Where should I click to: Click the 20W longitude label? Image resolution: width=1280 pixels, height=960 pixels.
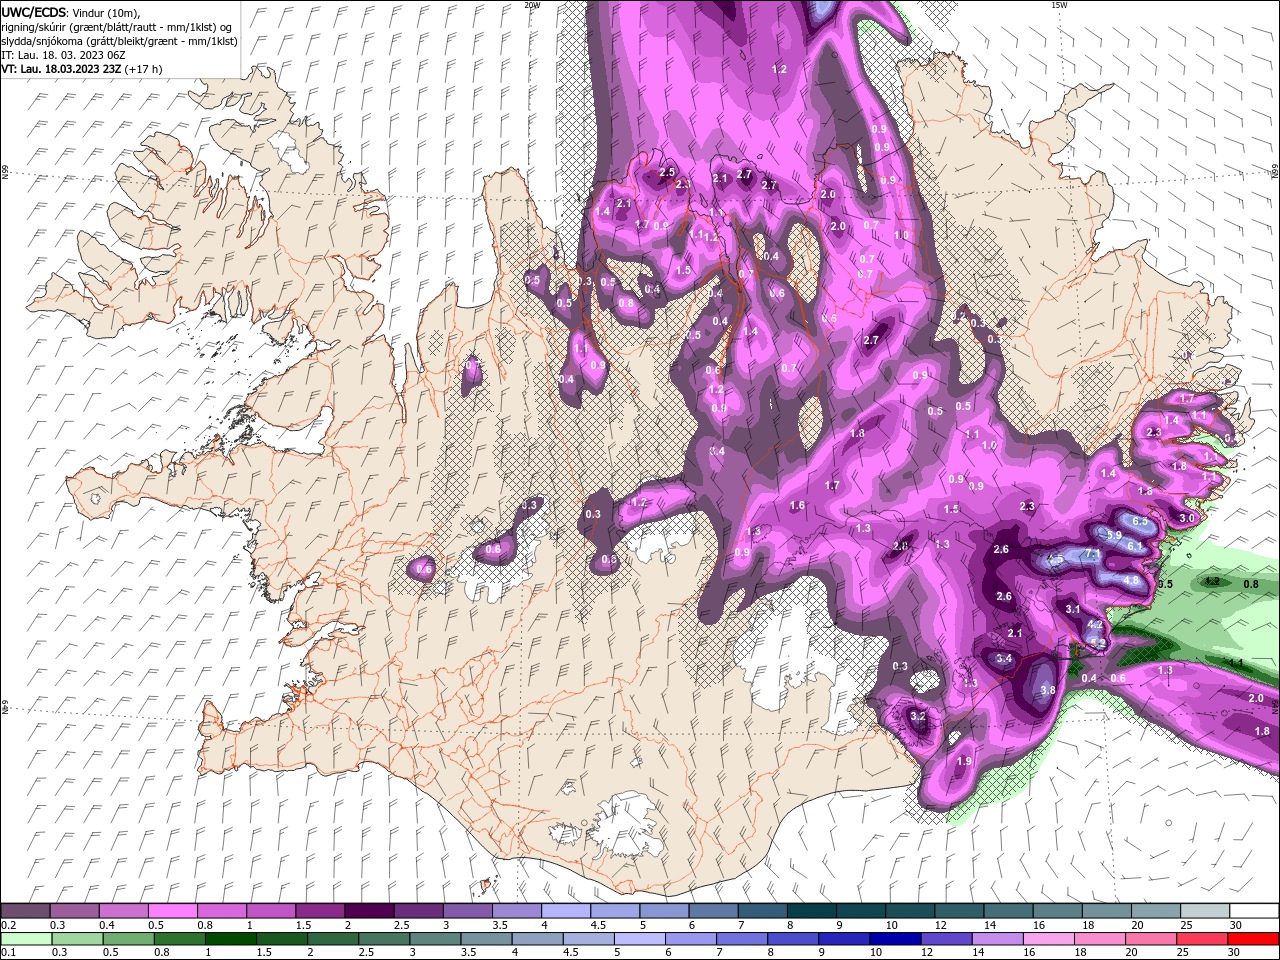click(532, 5)
